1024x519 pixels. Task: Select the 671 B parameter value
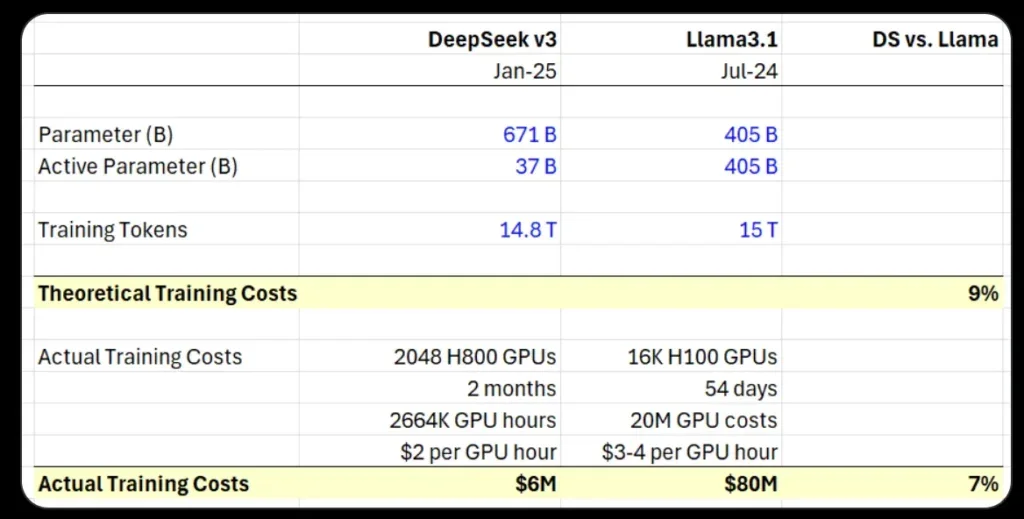click(529, 135)
